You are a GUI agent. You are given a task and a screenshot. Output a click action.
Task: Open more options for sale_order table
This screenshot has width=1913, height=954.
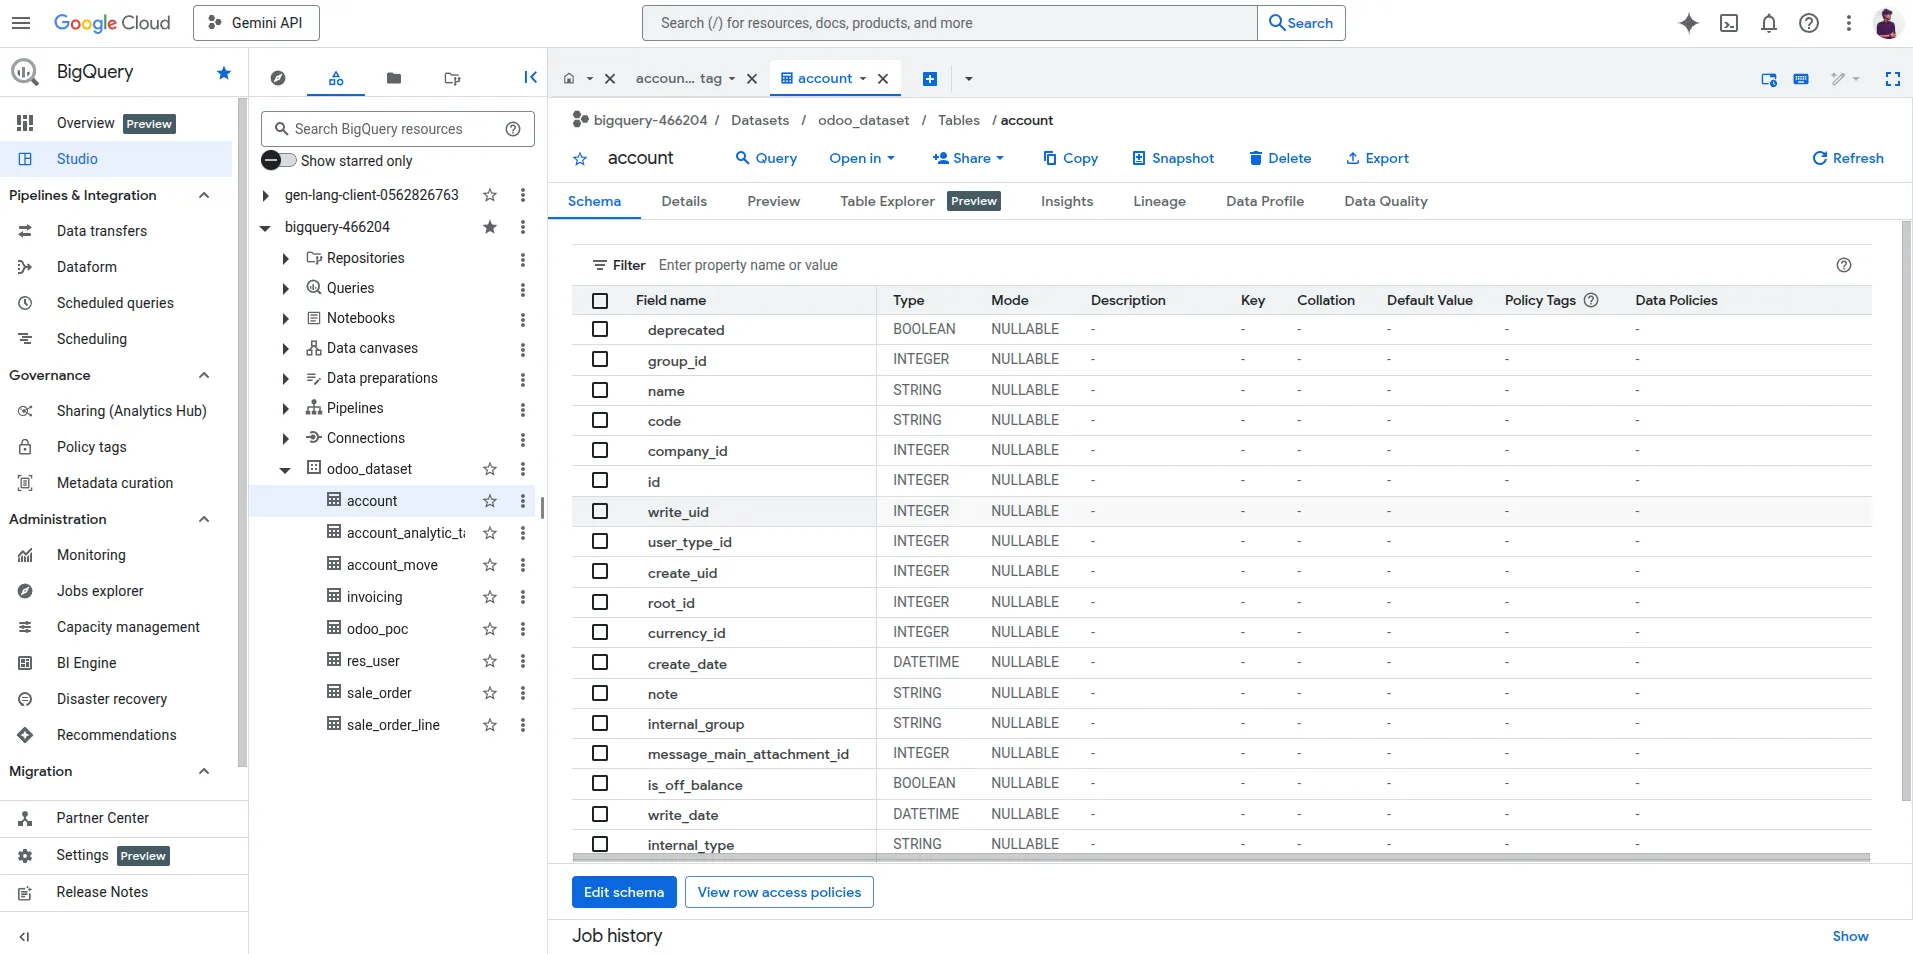click(x=522, y=693)
